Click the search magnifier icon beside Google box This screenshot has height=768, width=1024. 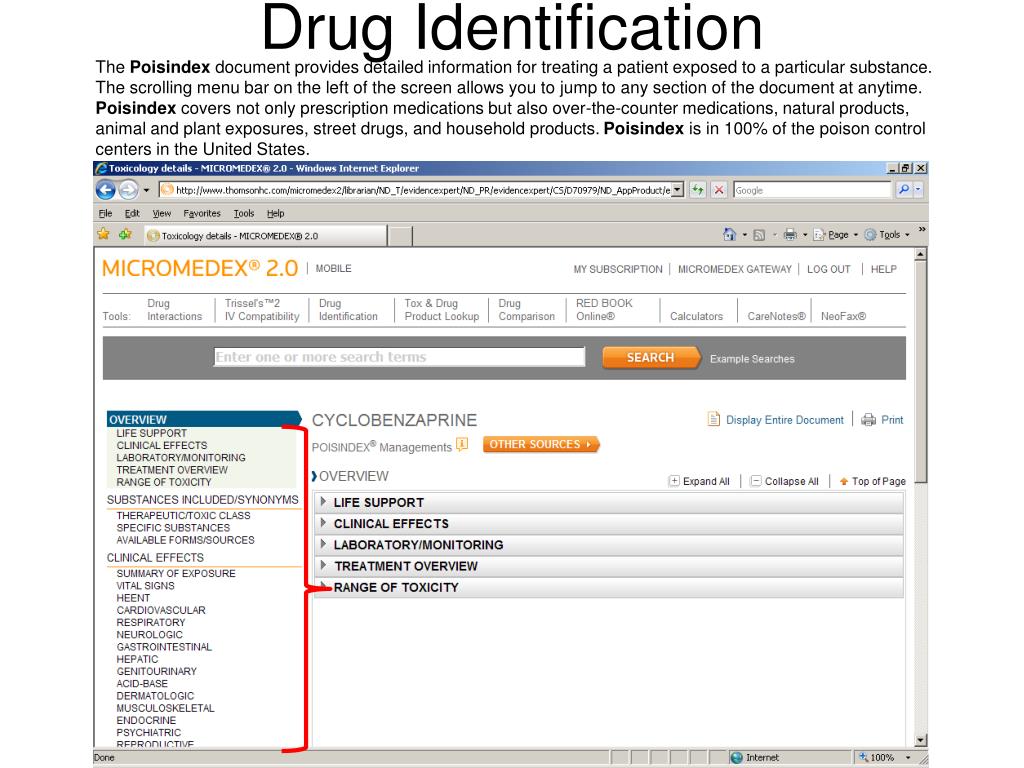pyautogui.click(x=903, y=190)
